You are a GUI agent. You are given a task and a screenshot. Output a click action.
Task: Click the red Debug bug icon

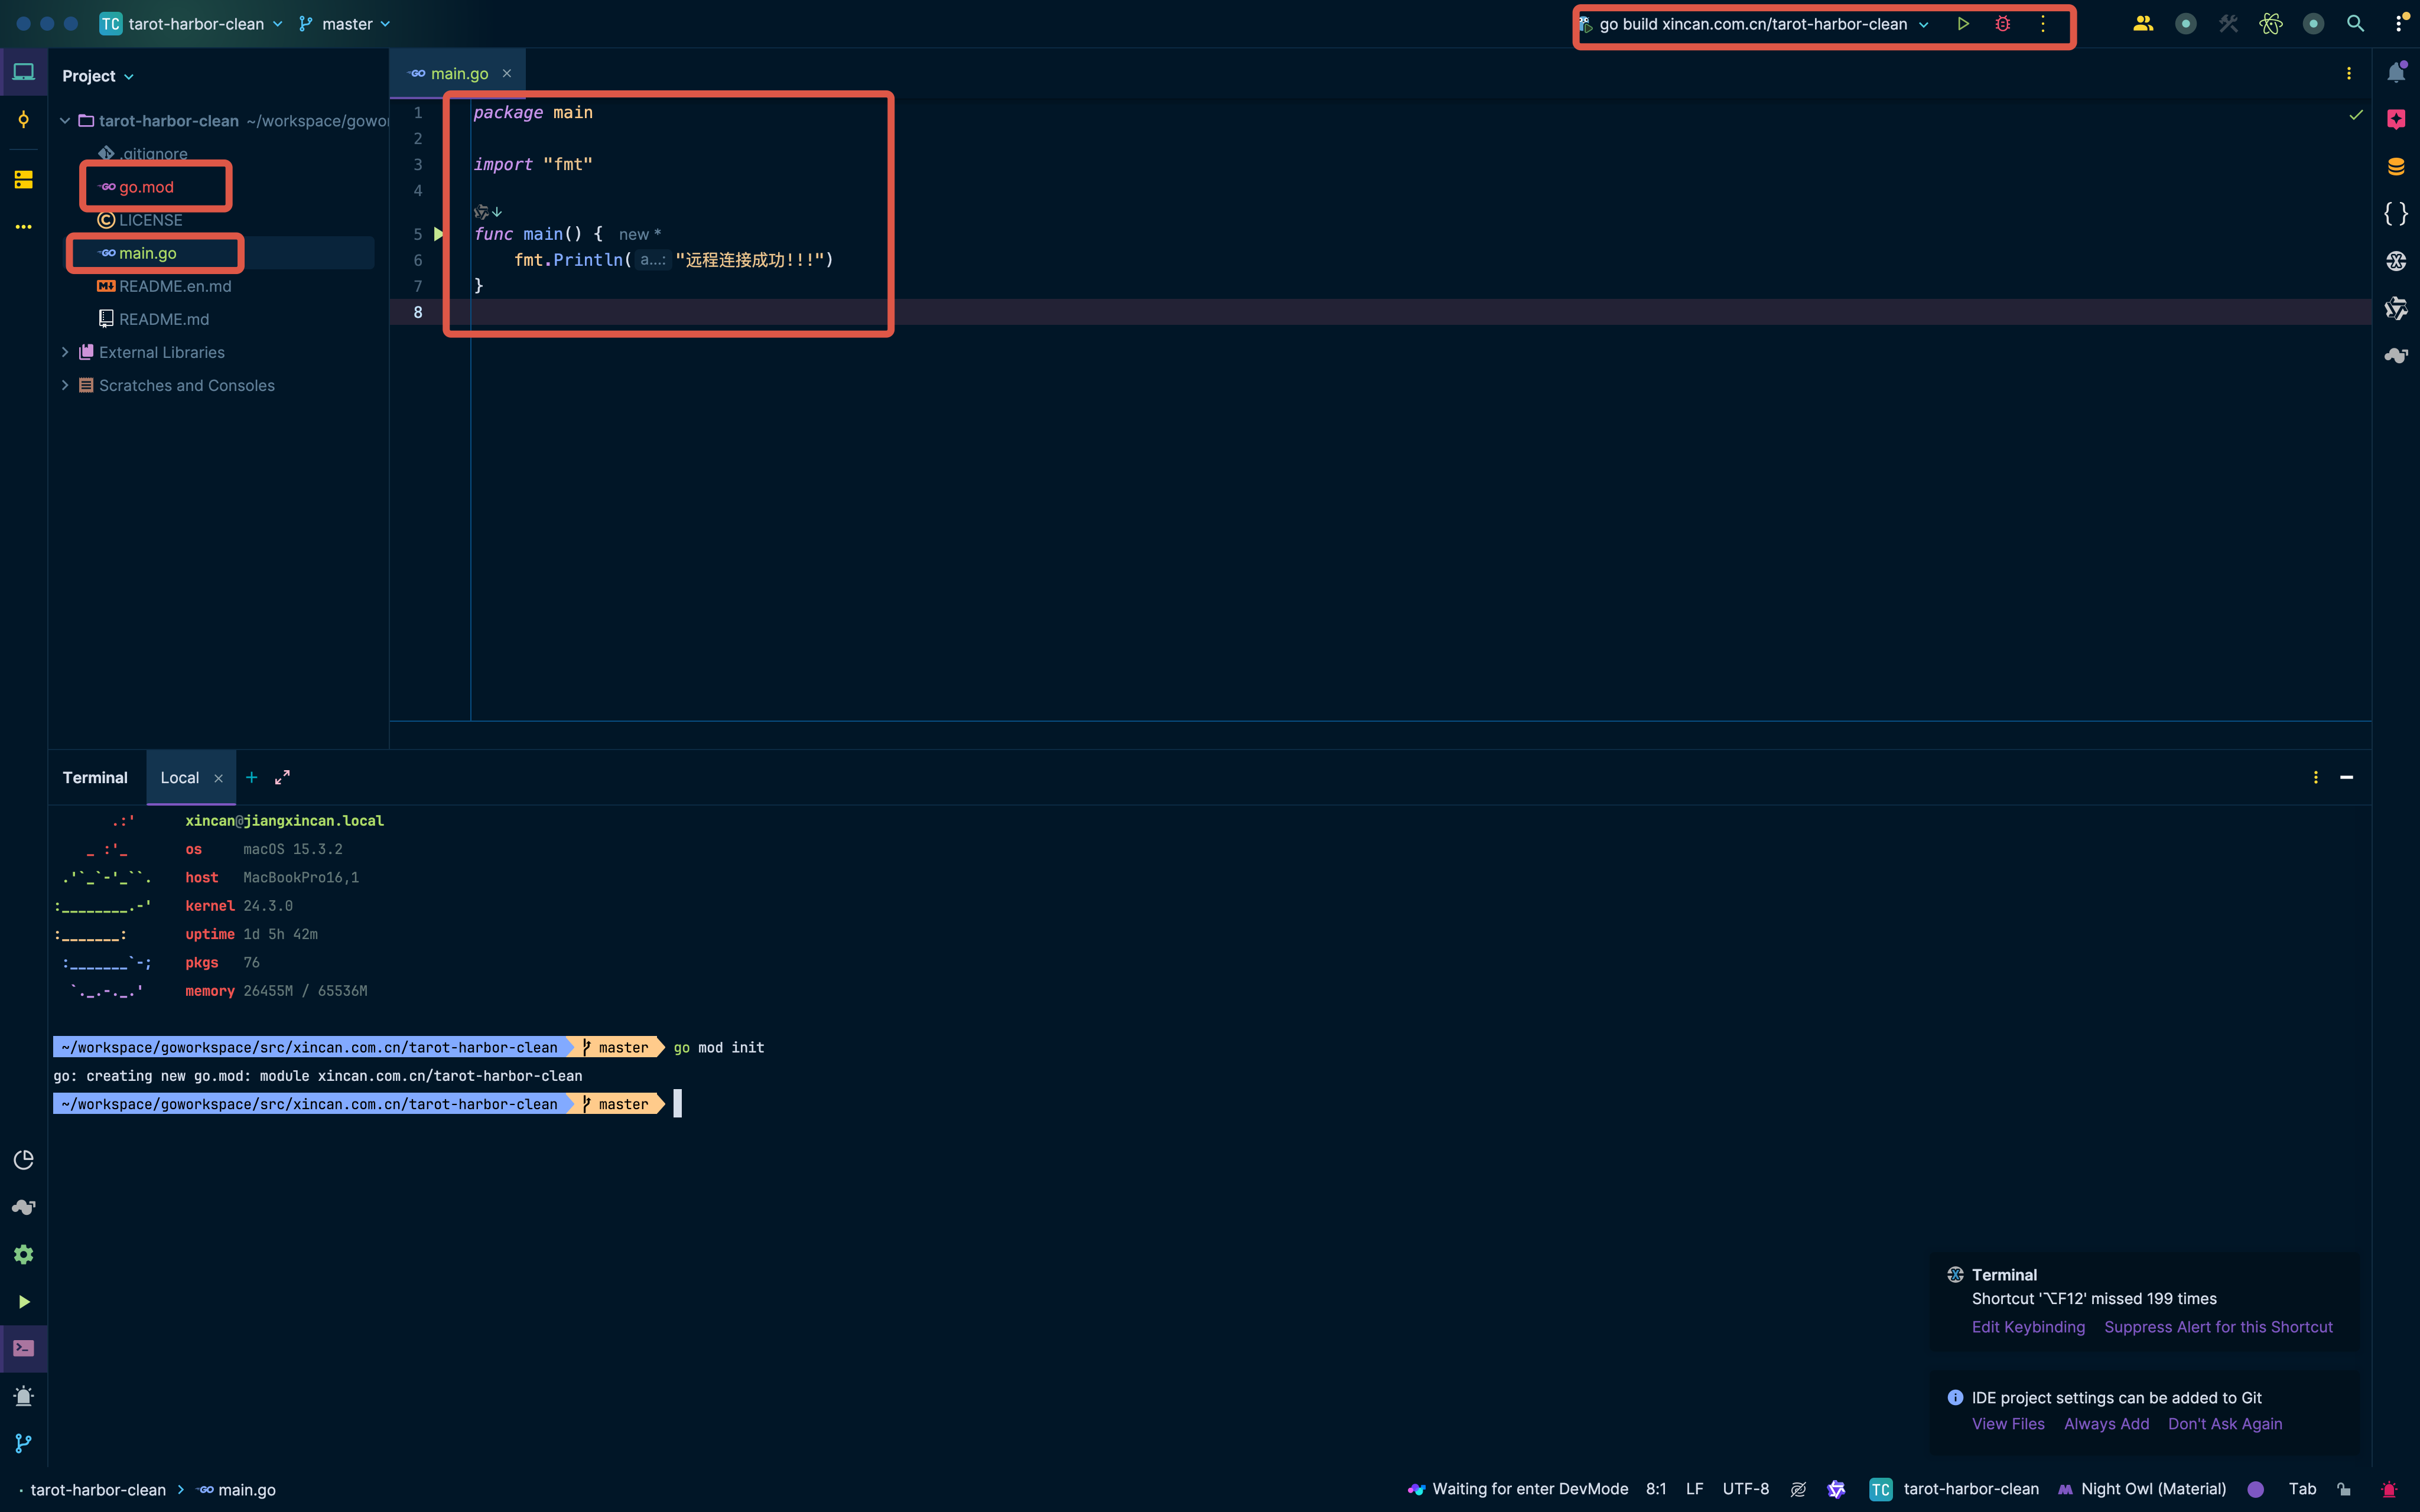coord(2002,24)
